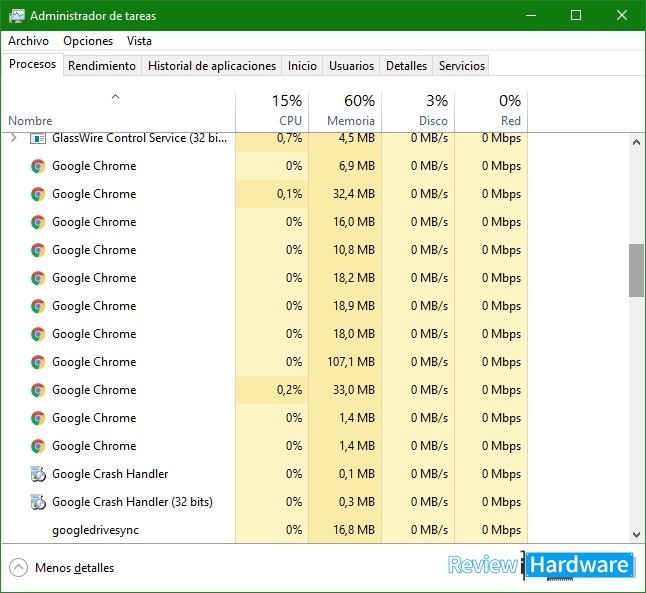Select the googledrivesync process row
646x593 pixels.
pyautogui.click(x=264, y=530)
